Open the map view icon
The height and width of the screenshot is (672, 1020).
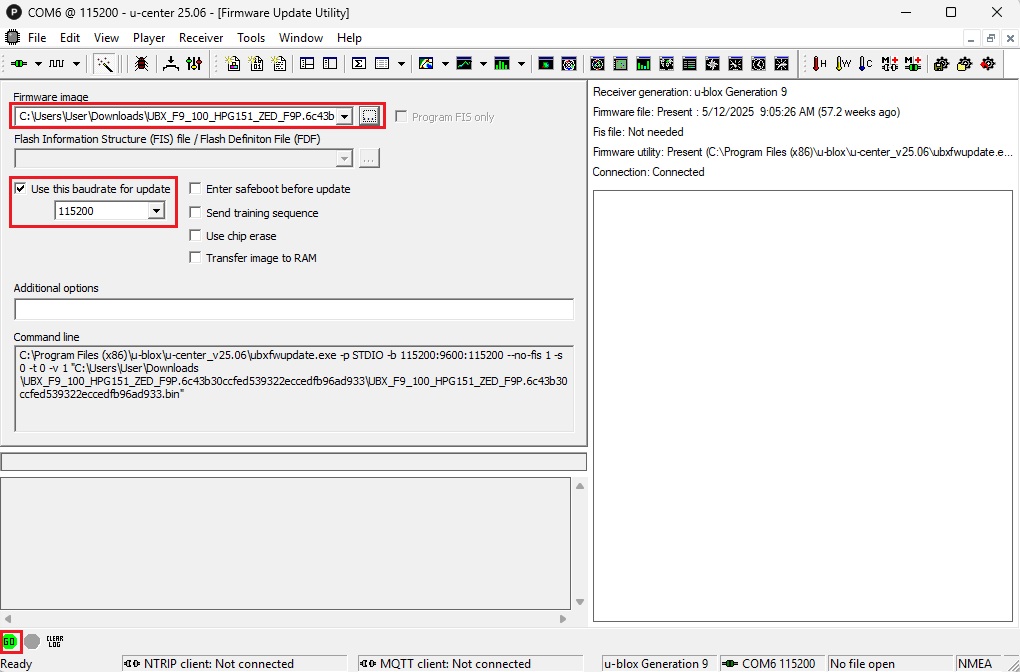coord(426,64)
